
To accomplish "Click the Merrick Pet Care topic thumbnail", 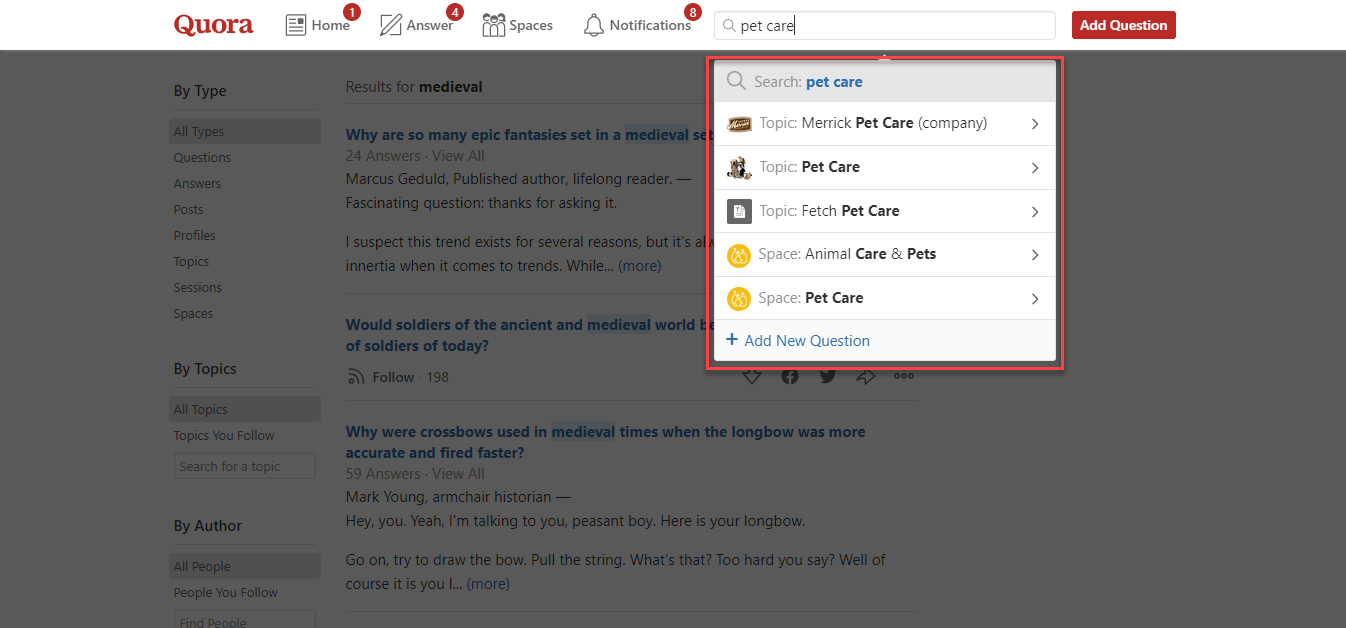I will coord(739,124).
